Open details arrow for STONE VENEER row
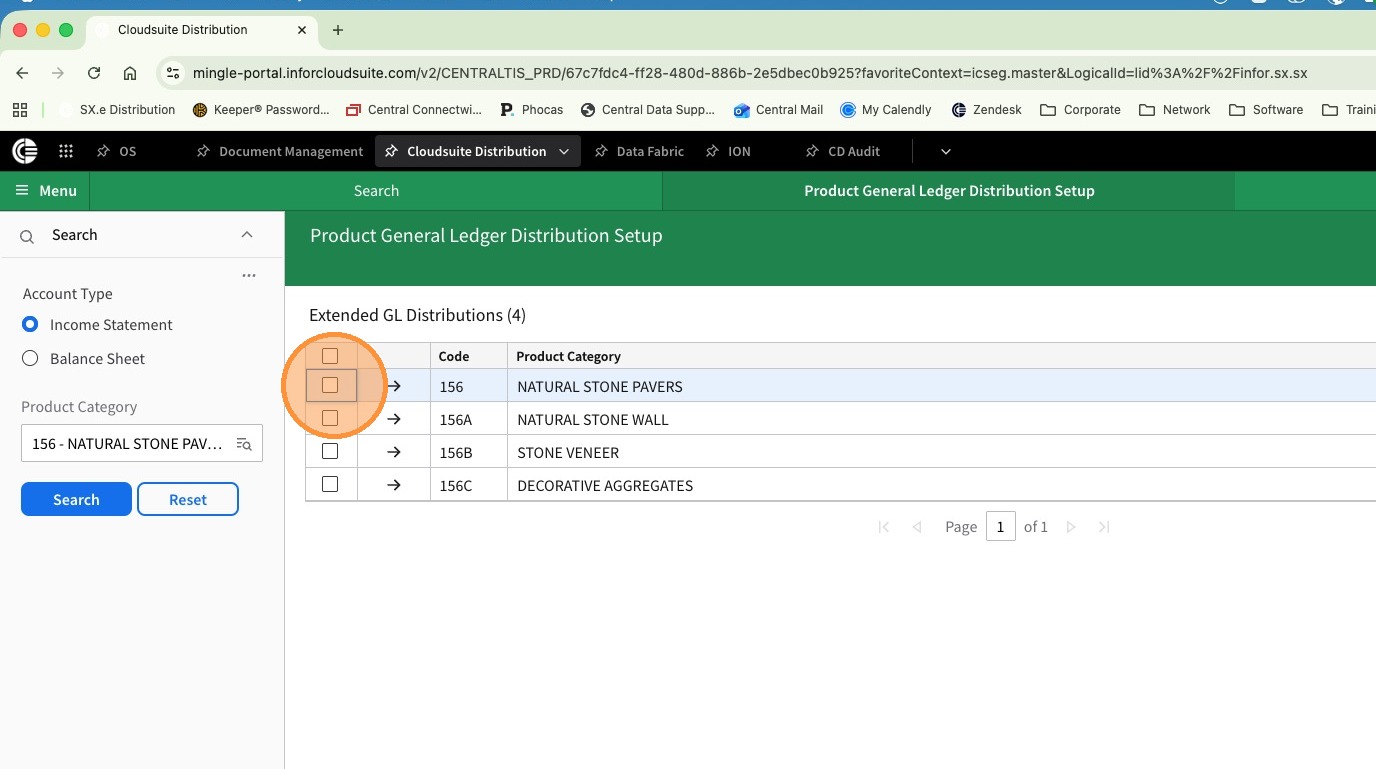The height and width of the screenshot is (769, 1376). click(394, 452)
